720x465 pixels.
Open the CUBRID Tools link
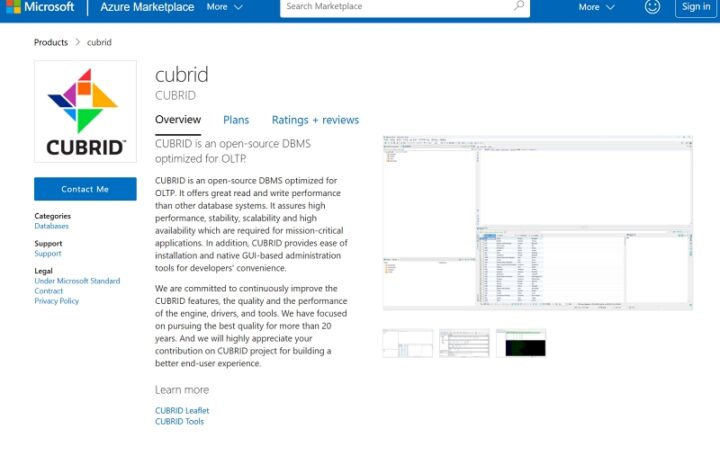179,421
